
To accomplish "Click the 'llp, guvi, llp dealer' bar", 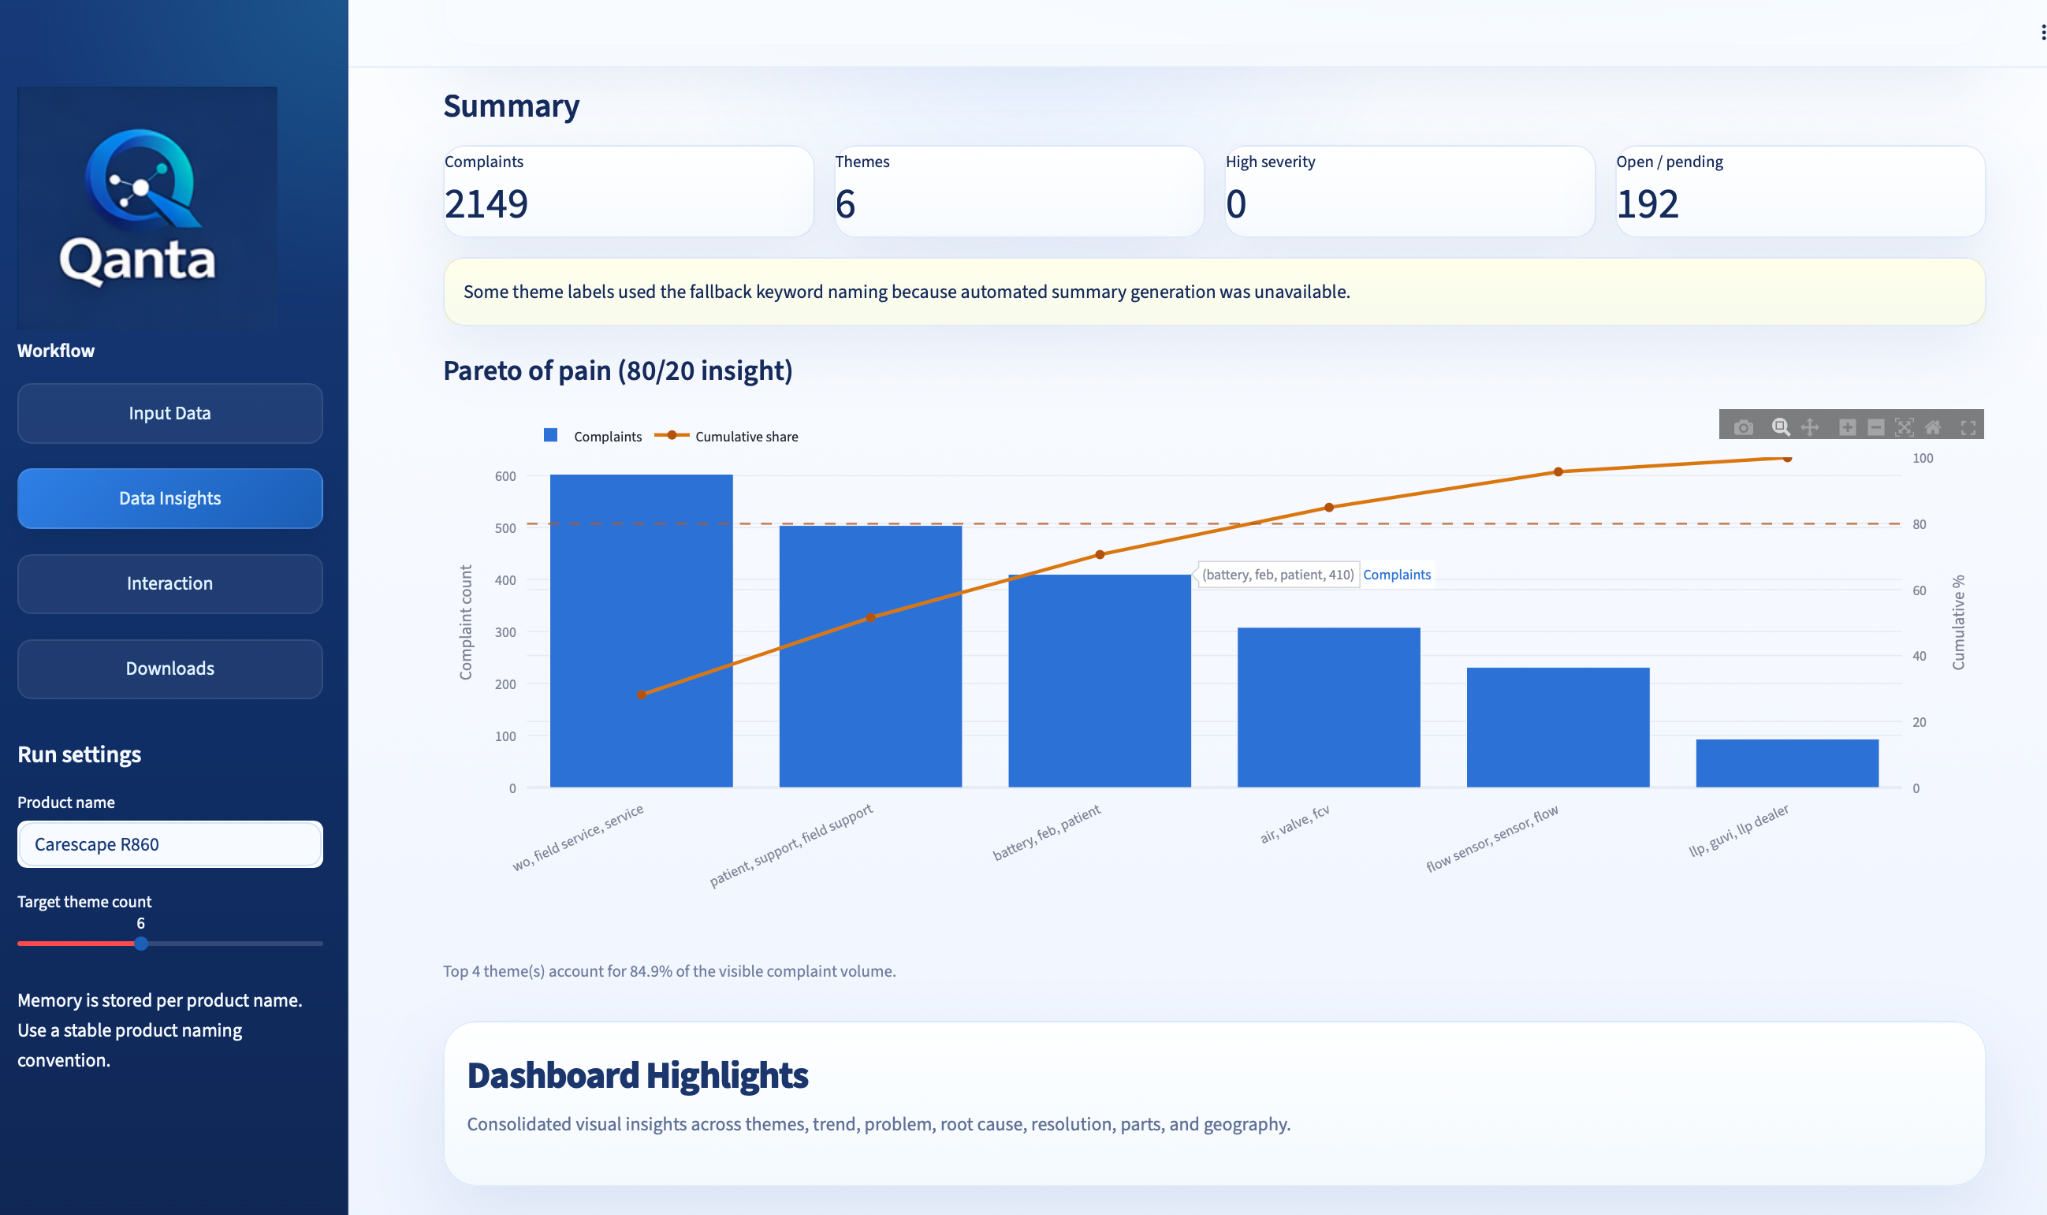I will (x=1787, y=763).
